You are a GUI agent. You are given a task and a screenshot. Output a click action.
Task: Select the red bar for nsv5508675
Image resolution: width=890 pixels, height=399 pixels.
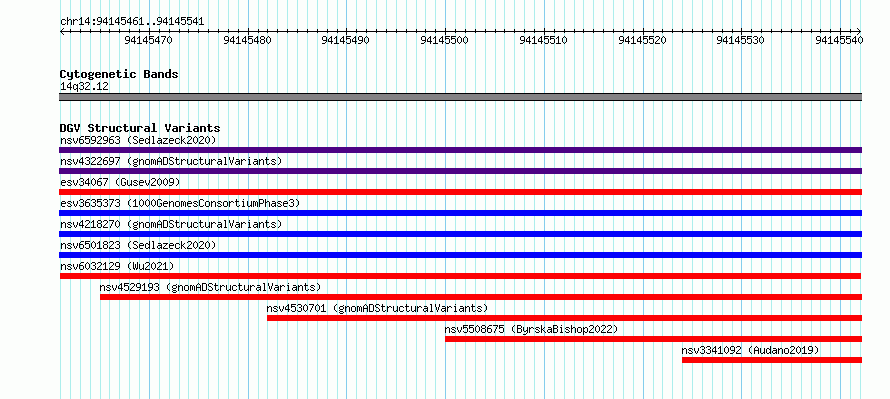[x=653, y=339]
